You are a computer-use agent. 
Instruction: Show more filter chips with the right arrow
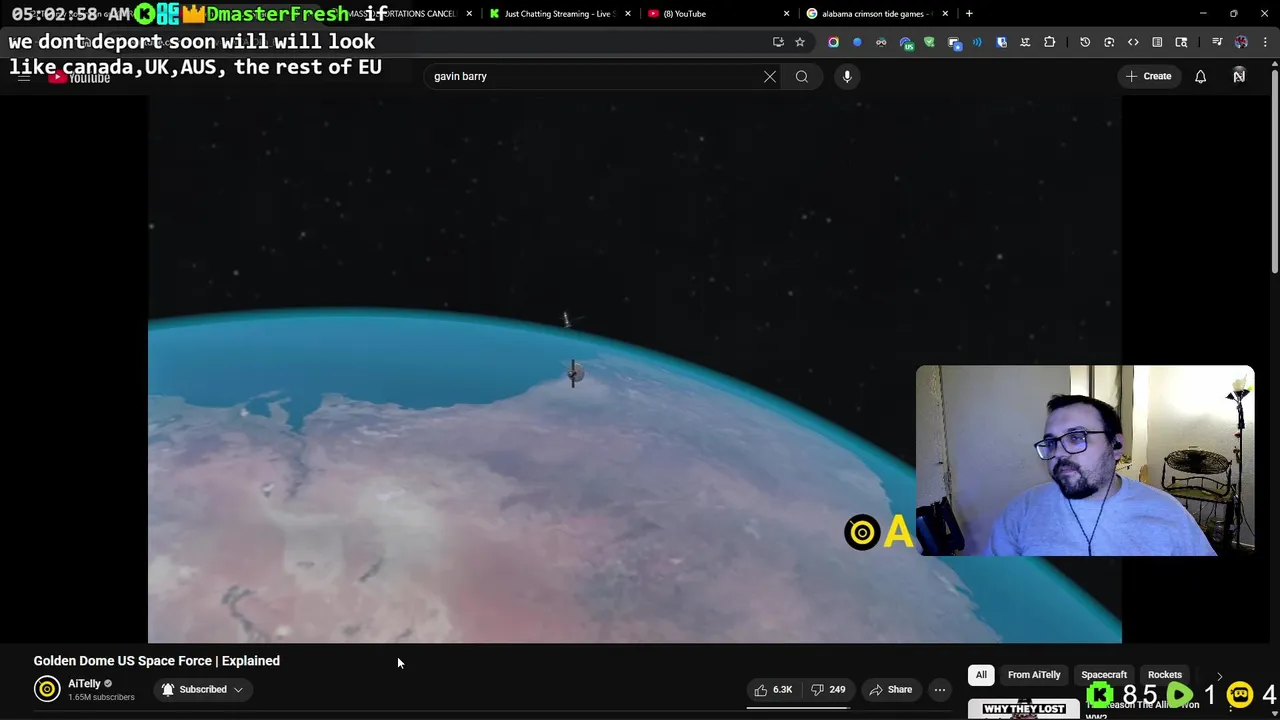tap(1219, 676)
